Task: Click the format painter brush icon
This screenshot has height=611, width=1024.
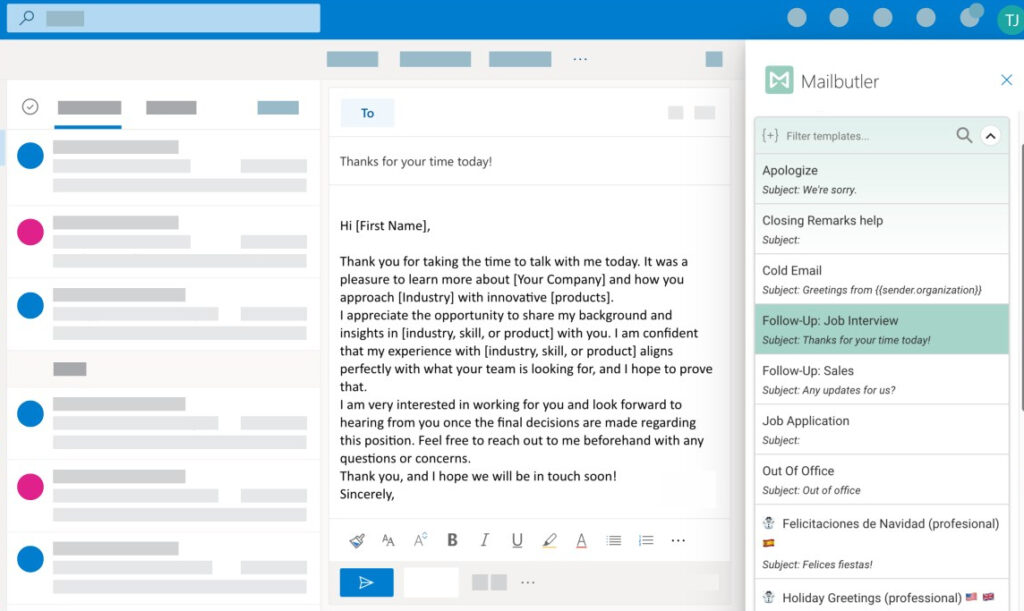Action: [x=357, y=540]
